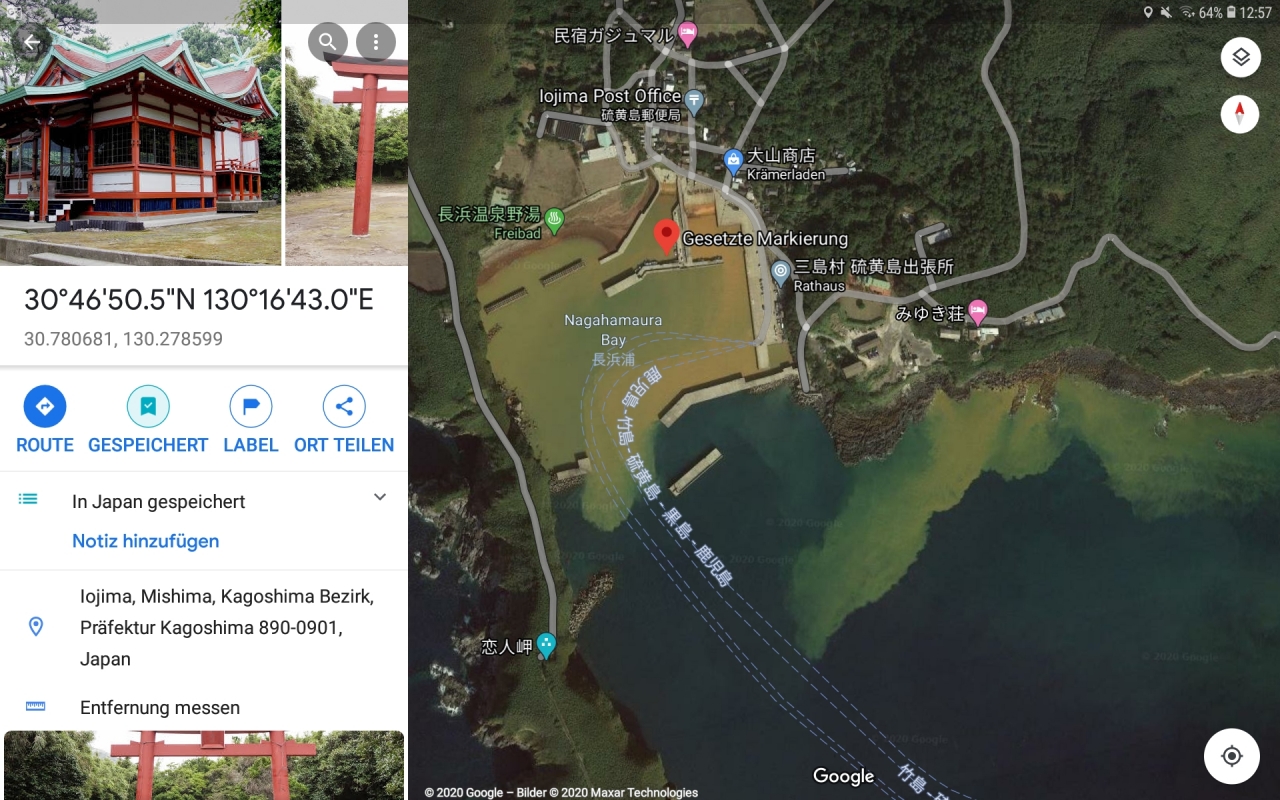
Task: Tap the Freibad hot spring marker
Action: click(553, 218)
